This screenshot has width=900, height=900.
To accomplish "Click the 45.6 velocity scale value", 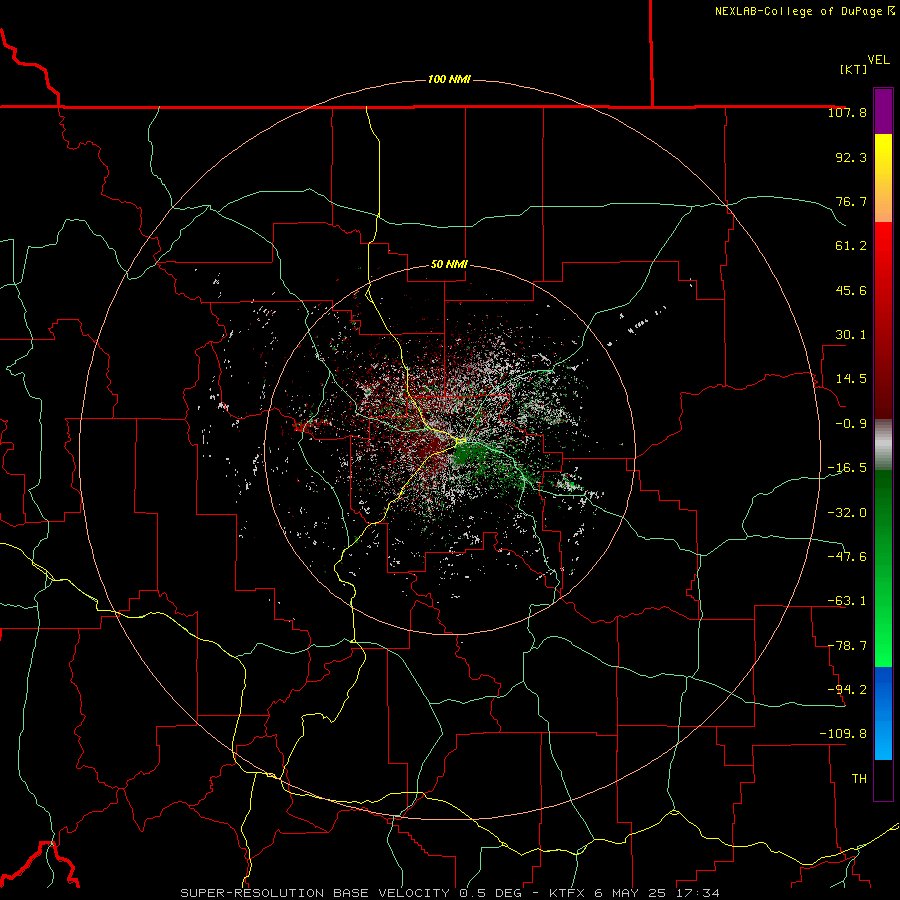I will 851,290.
